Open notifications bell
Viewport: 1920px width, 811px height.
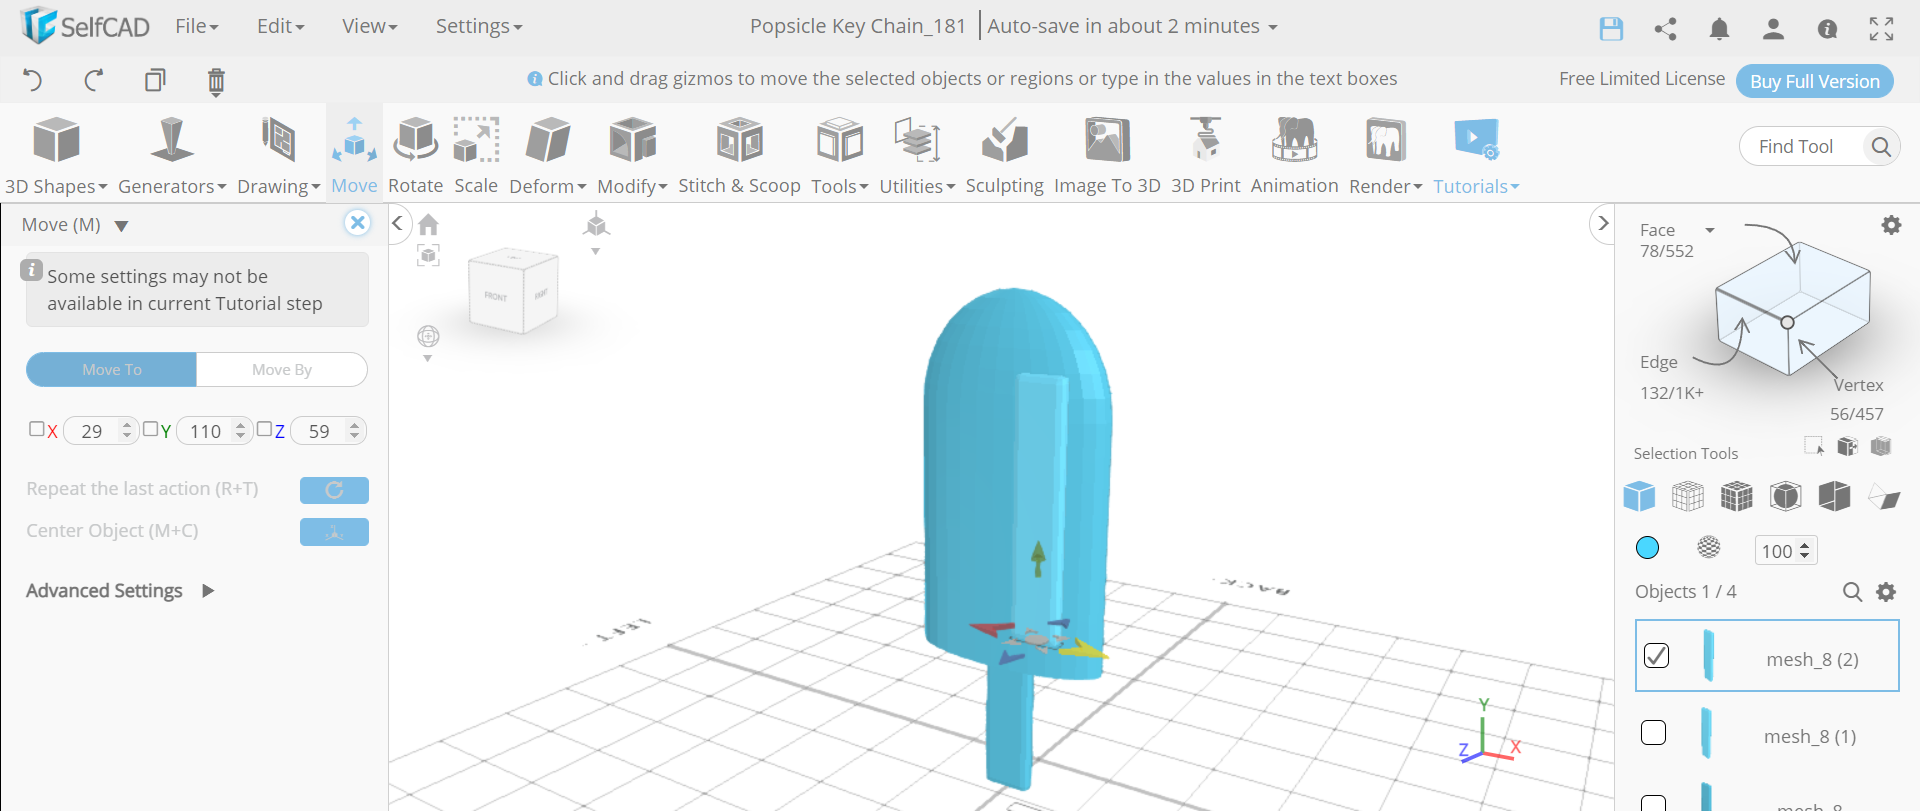1719,29
